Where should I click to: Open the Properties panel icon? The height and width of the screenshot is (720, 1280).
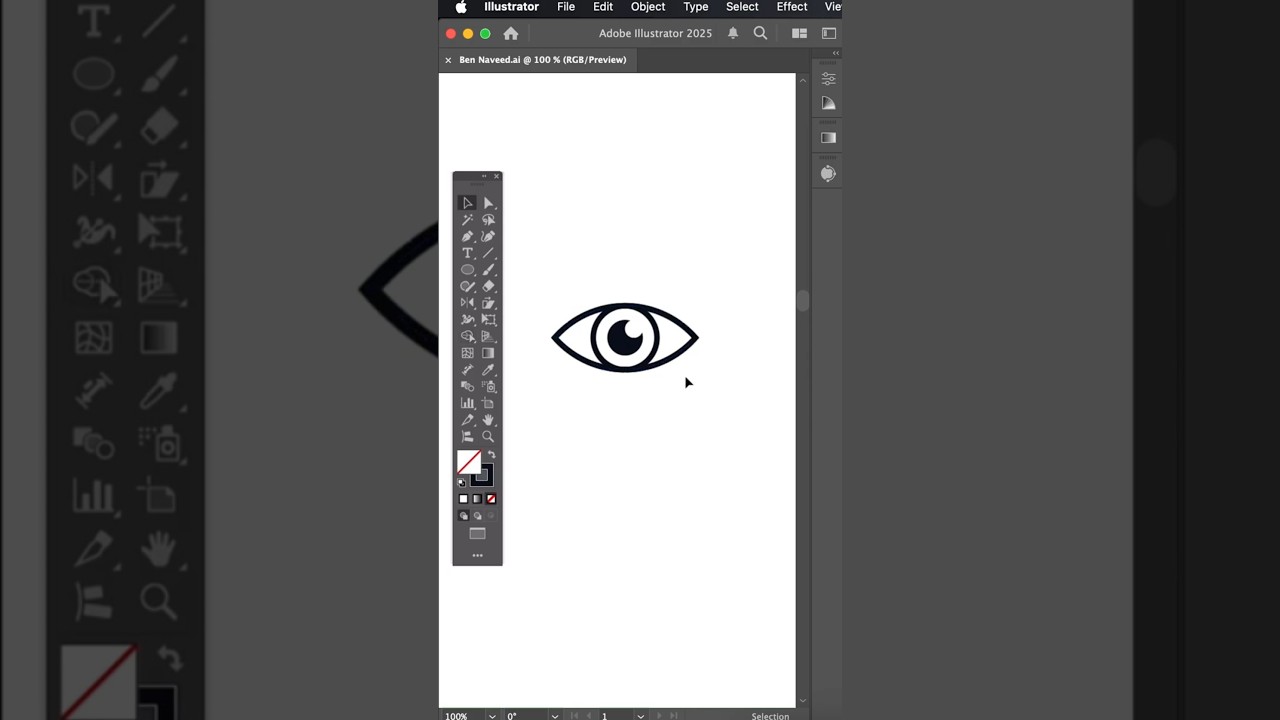[828, 79]
